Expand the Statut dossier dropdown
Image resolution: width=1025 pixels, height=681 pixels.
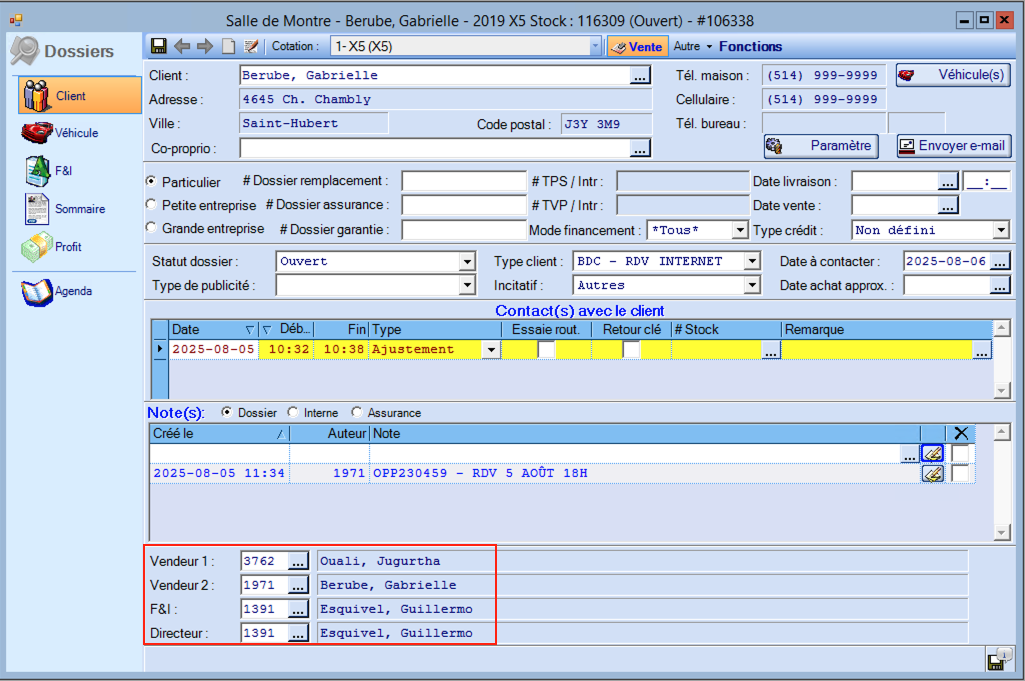coord(466,262)
